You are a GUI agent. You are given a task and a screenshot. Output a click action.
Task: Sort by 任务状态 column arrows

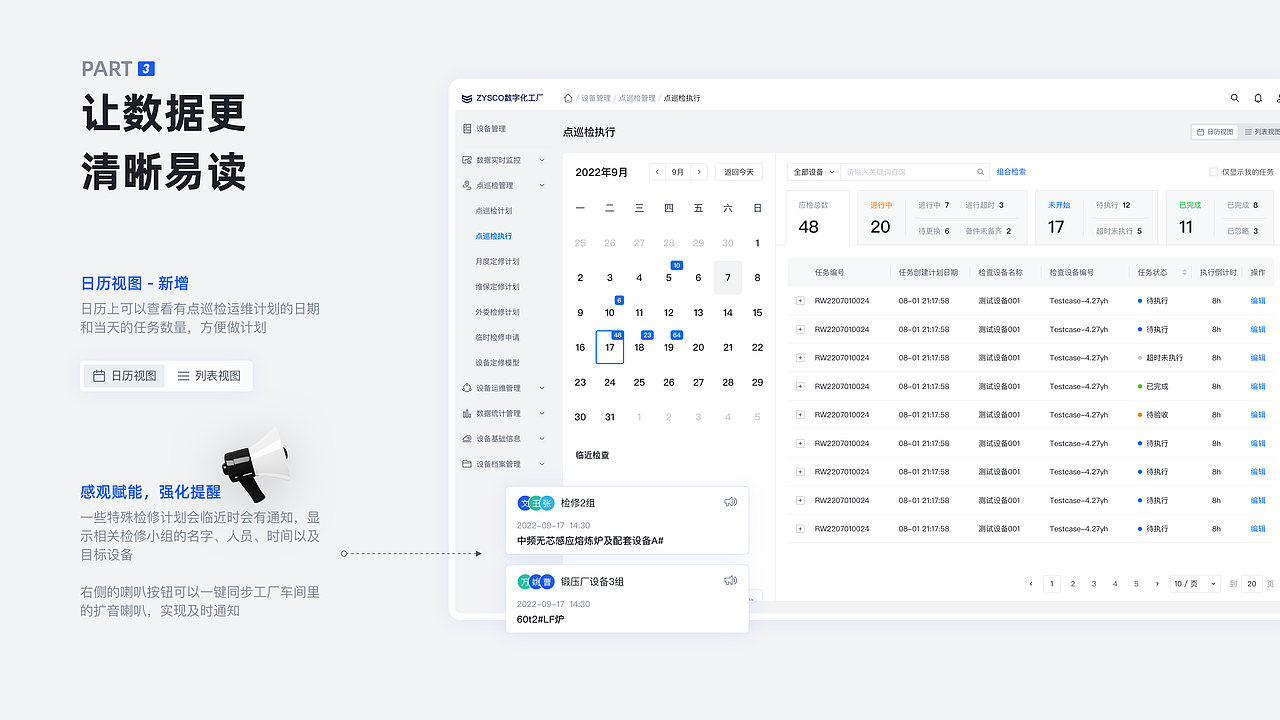pyautogui.click(x=1185, y=272)
